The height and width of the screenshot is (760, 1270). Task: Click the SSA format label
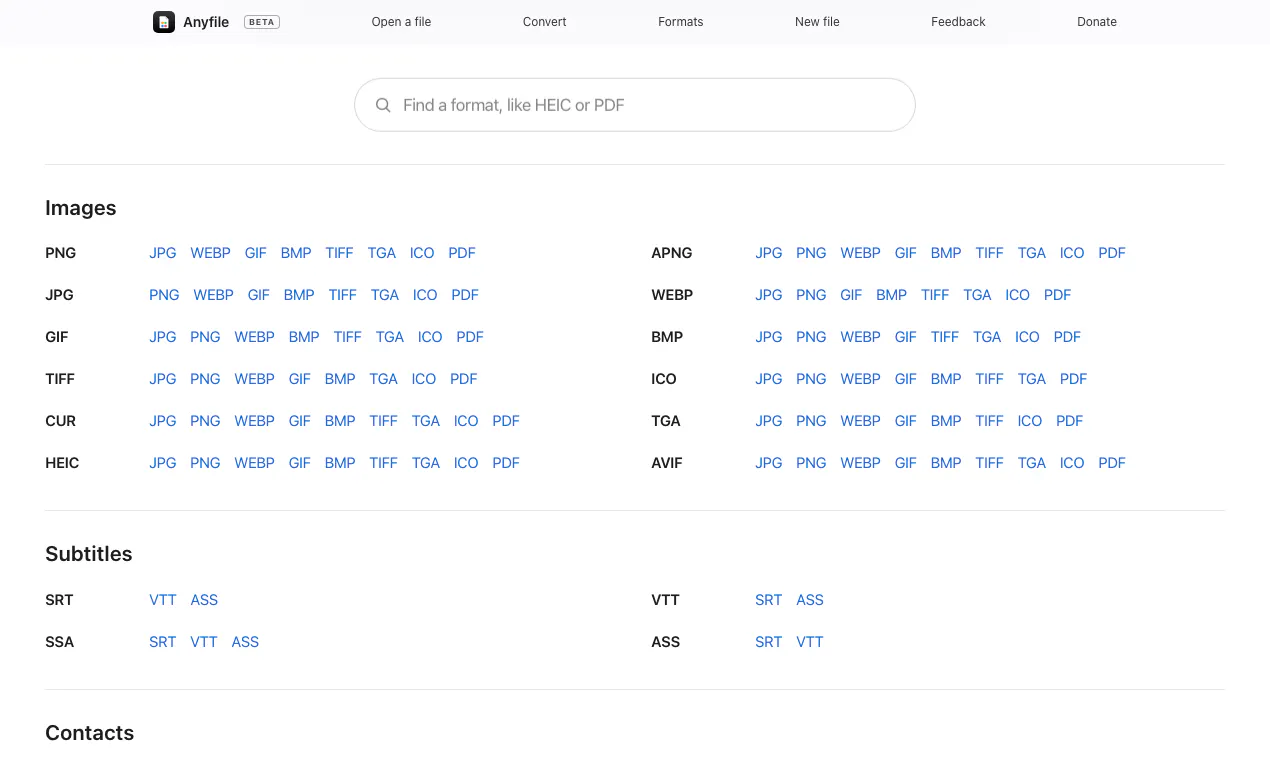[60, 642]
